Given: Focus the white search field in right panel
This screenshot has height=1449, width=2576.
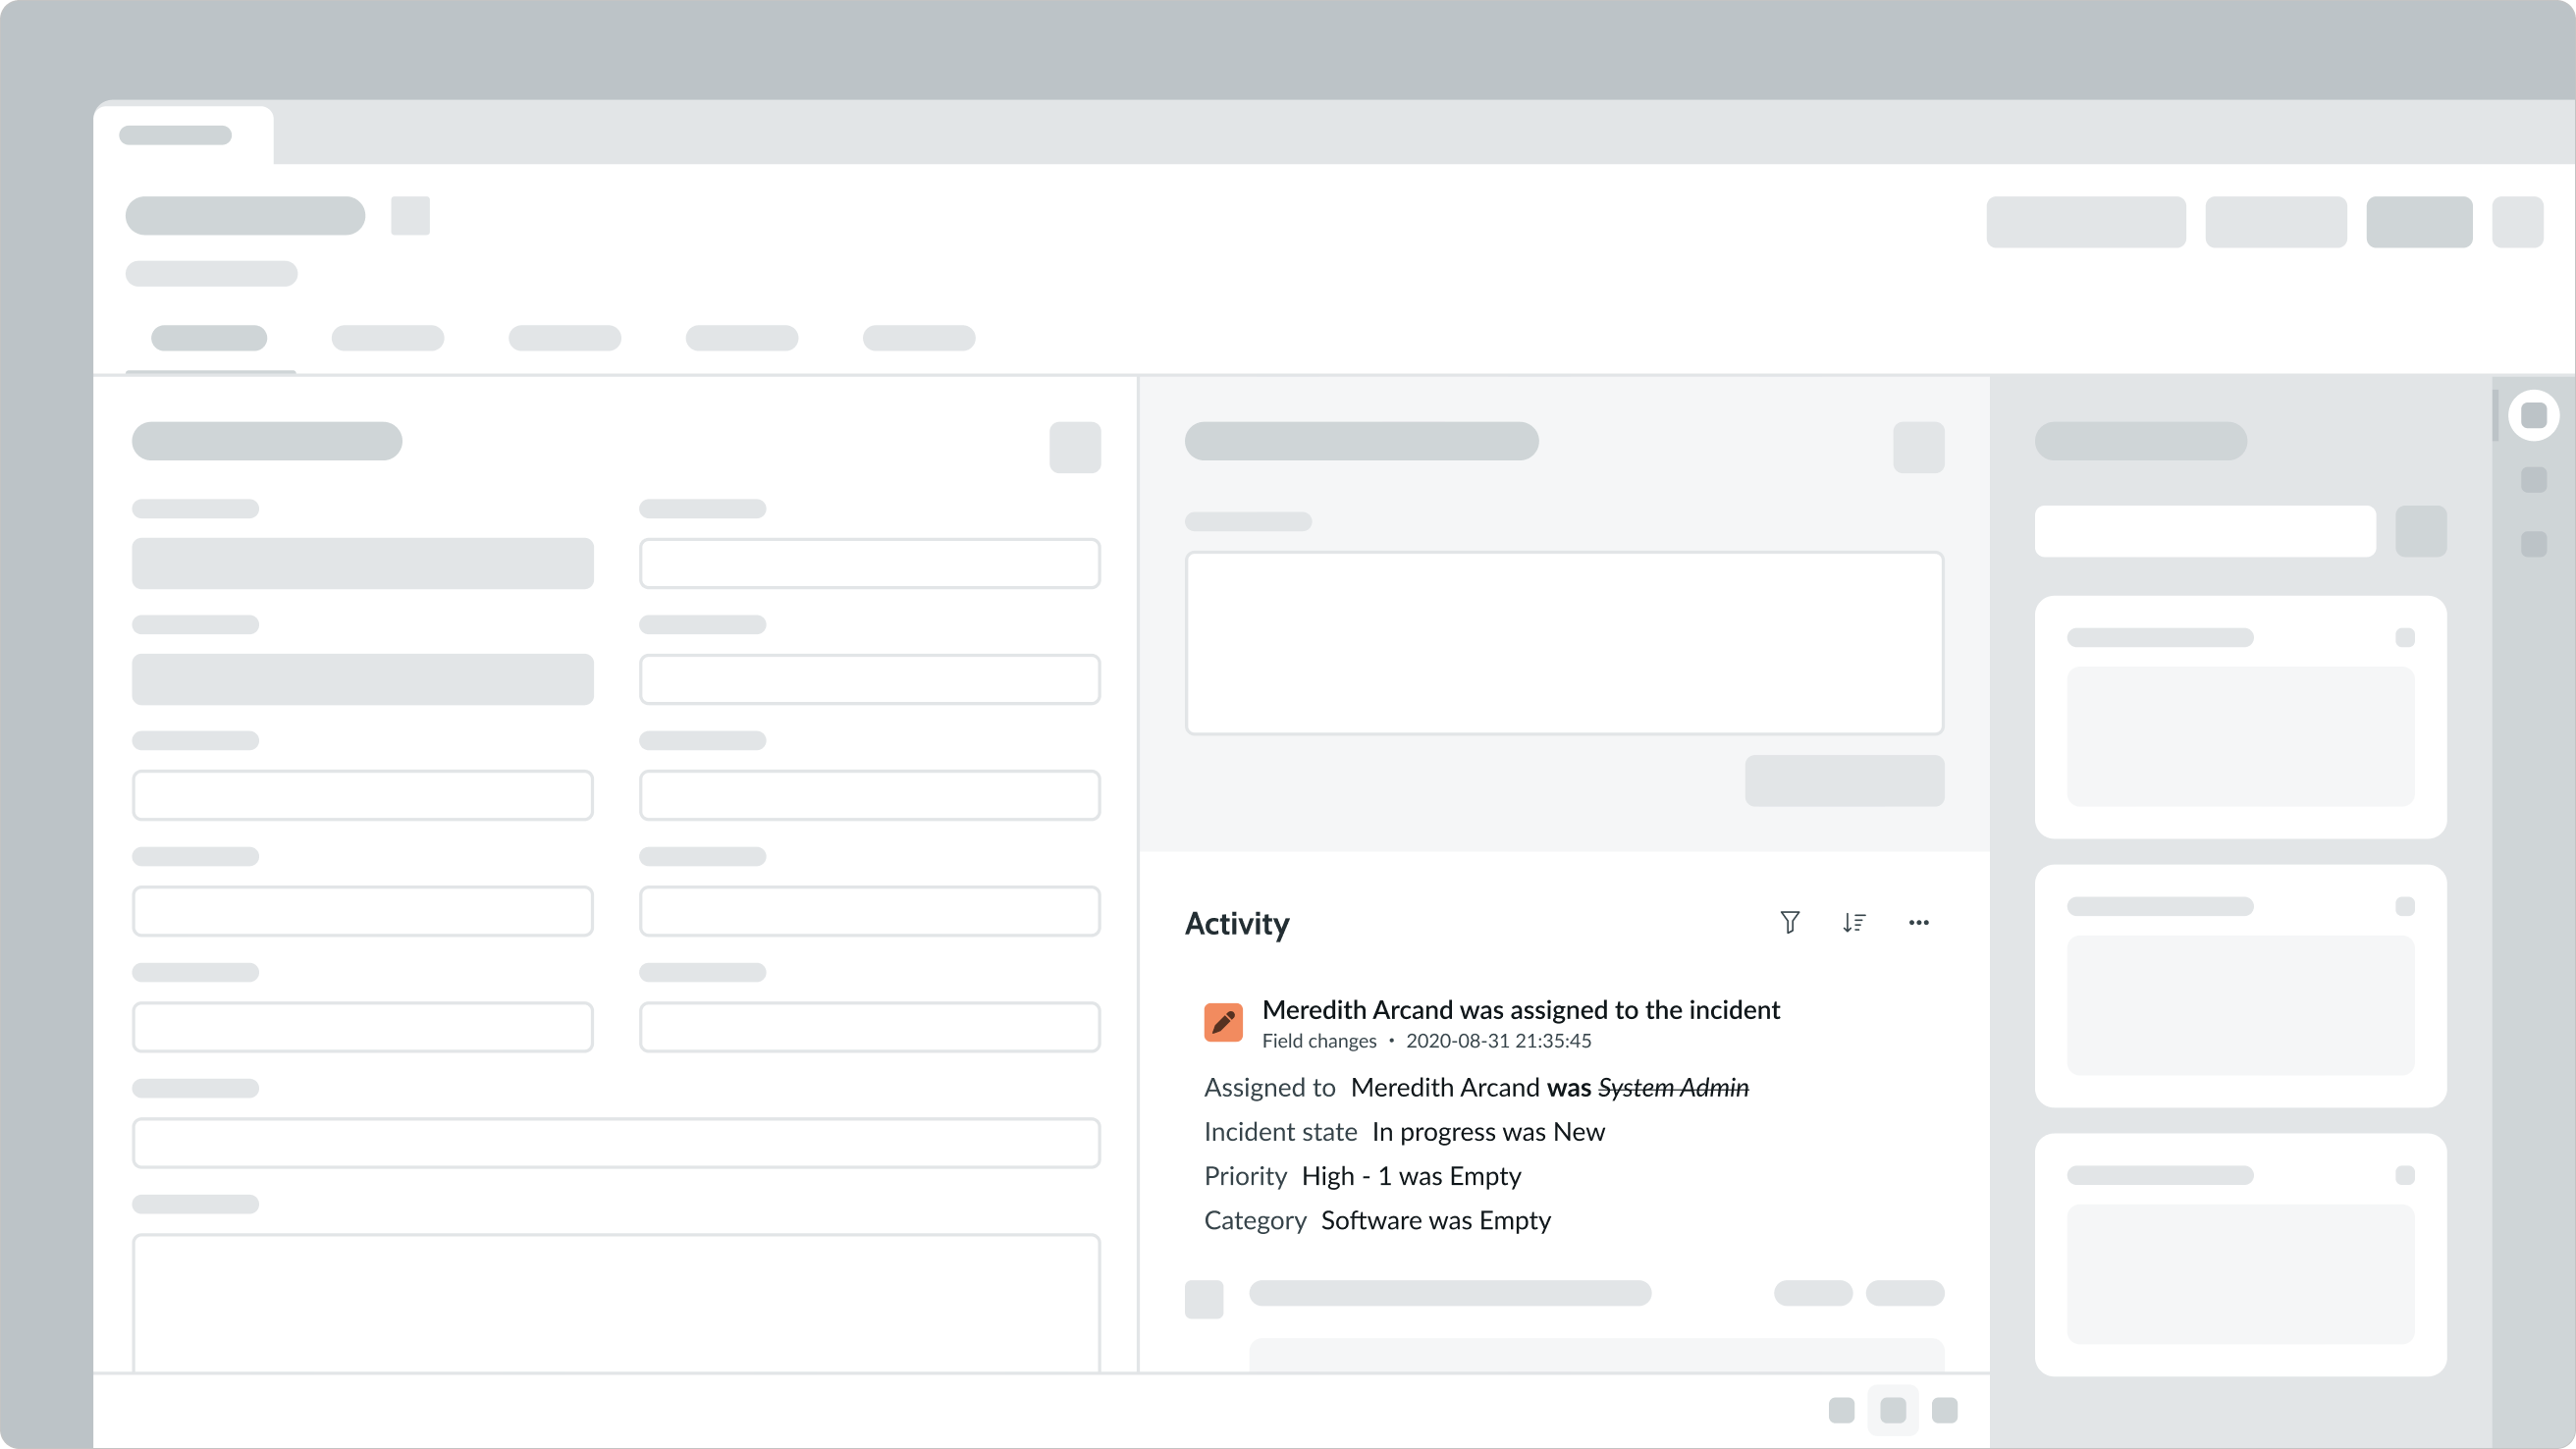Looking at the screenshot, I should point(2205,531).
